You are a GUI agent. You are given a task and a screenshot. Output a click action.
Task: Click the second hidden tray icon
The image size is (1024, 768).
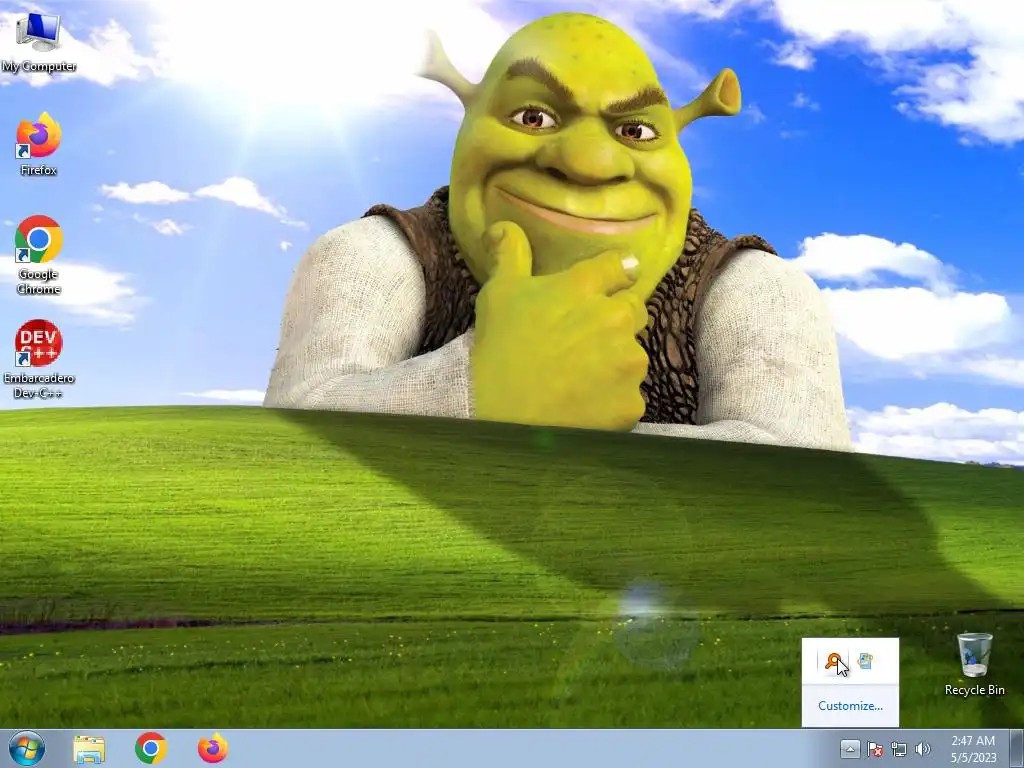865,662
